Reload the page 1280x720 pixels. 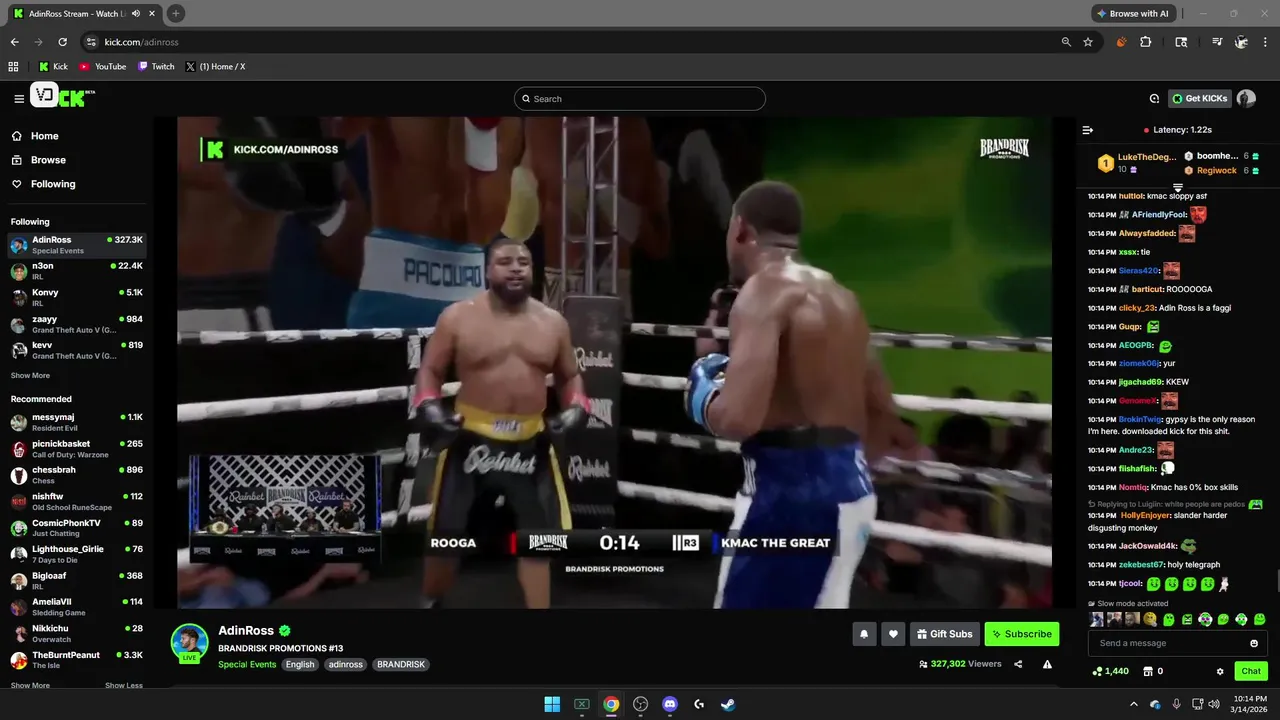pyautogui.click(x=62, y=42)
